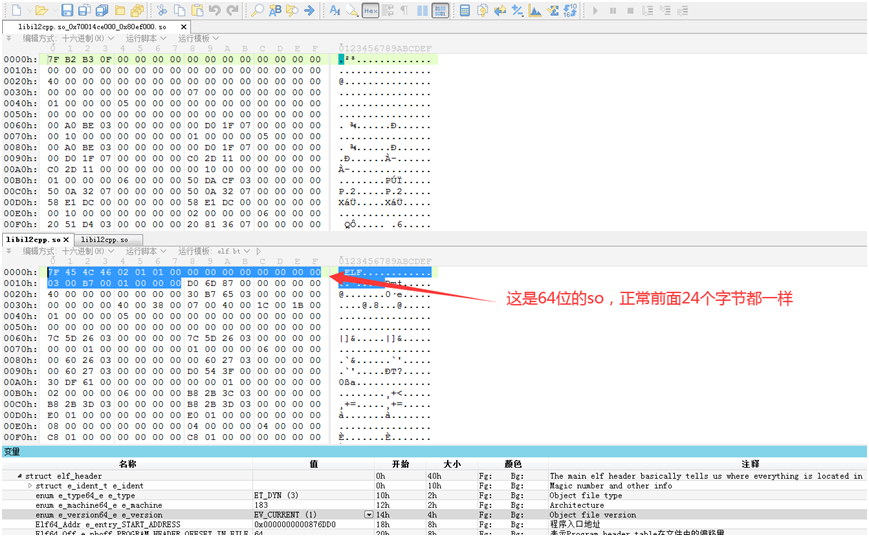This screenshot has width=869, height=537.
Task: Click the Stop script icon
Action: click(630, 10)
